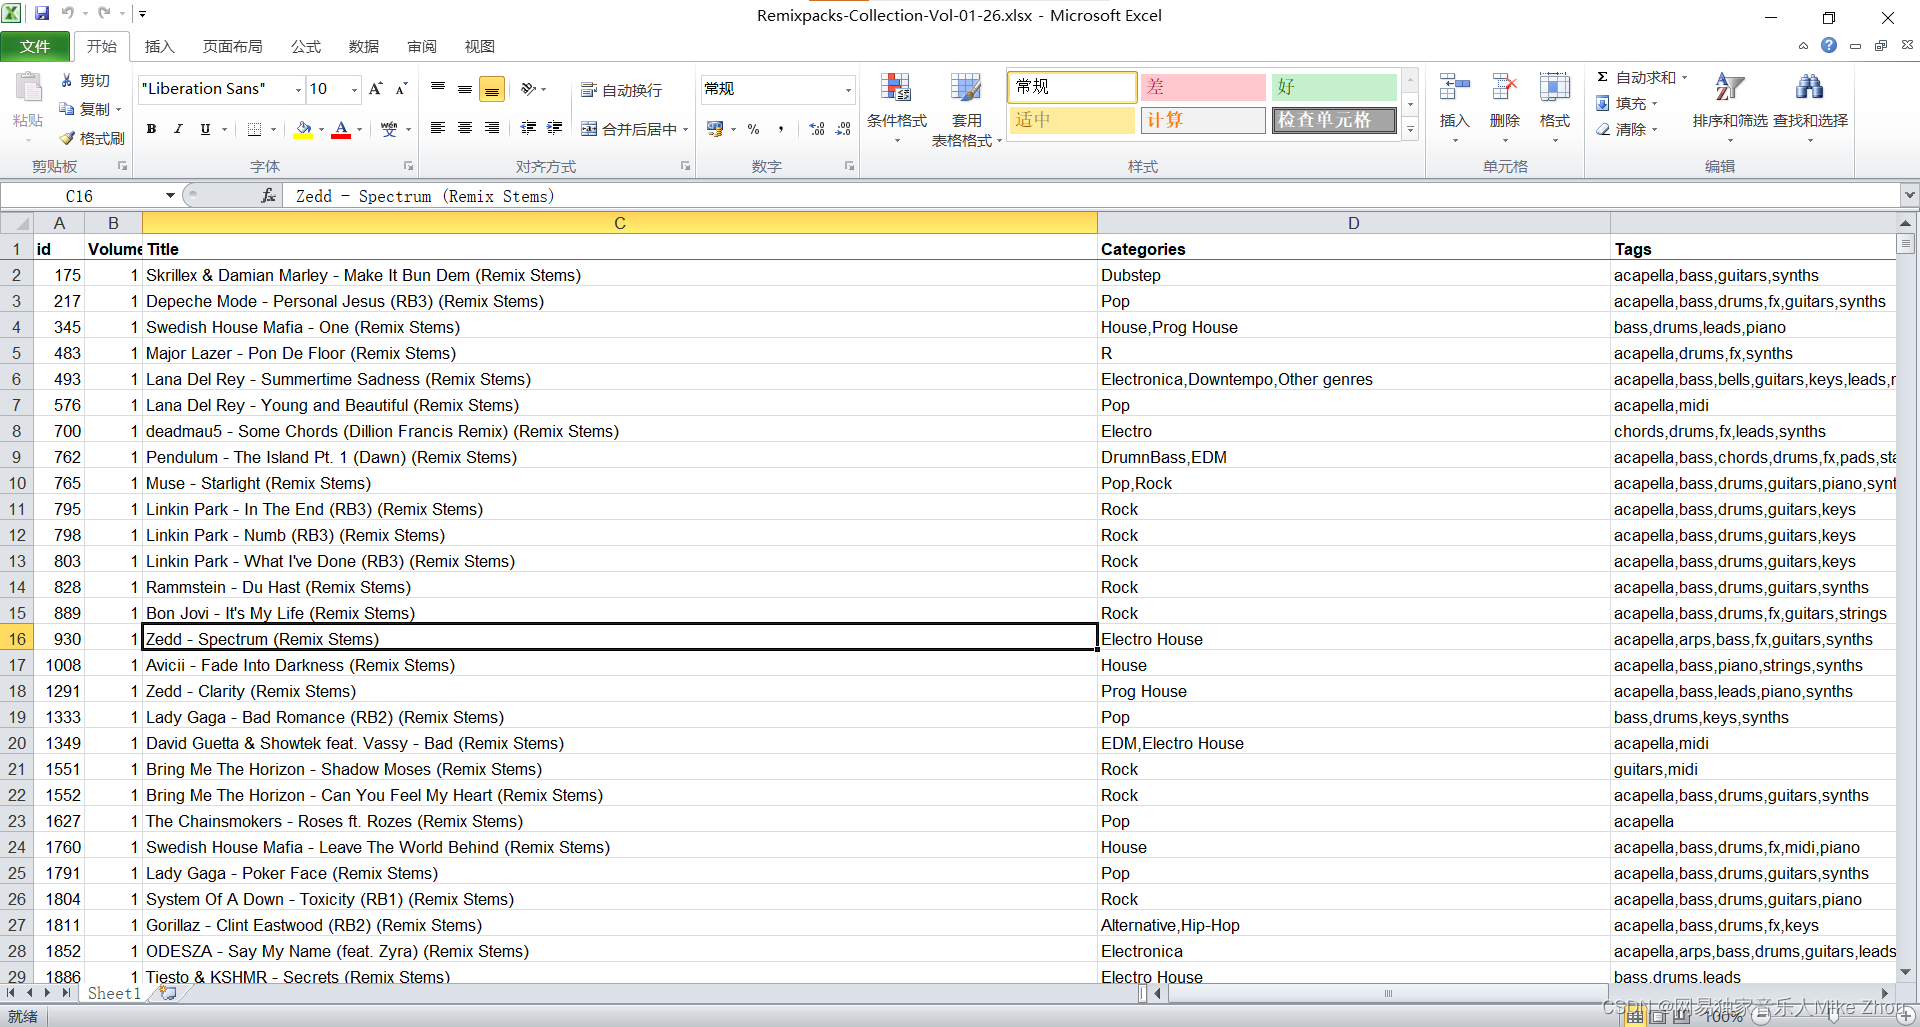The width and height of the screenshot is (1920, 1027).
Task: Click the increase indent icon
Action: click(554, 128)
